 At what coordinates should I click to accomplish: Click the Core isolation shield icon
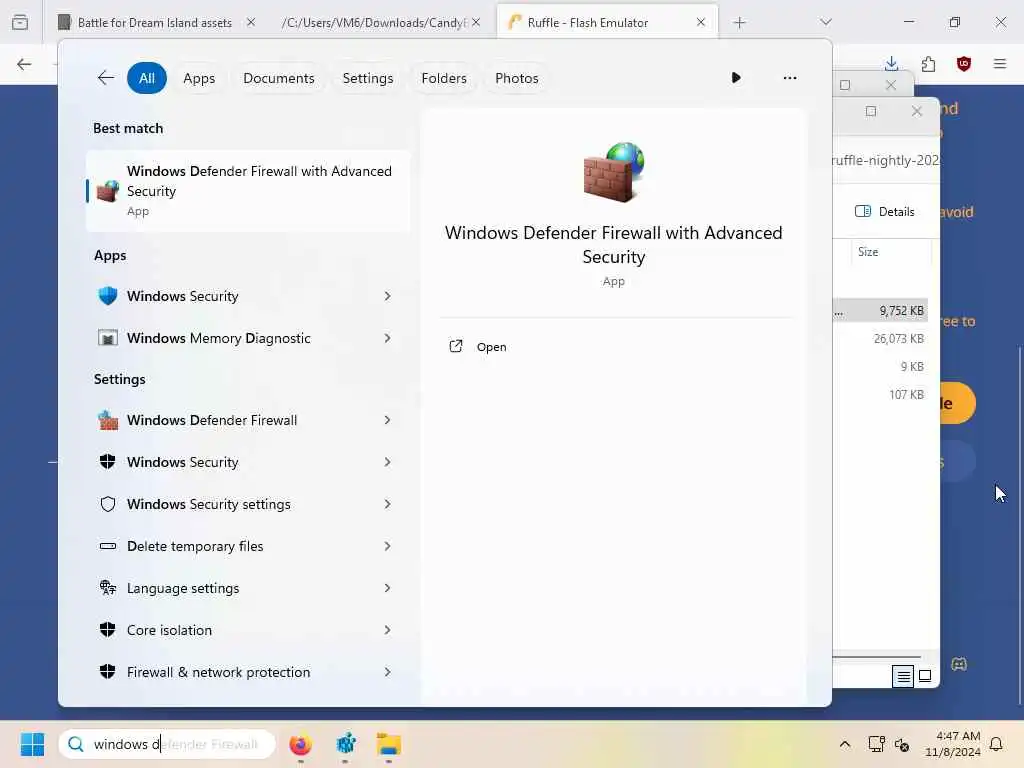(x=108, y=630)
